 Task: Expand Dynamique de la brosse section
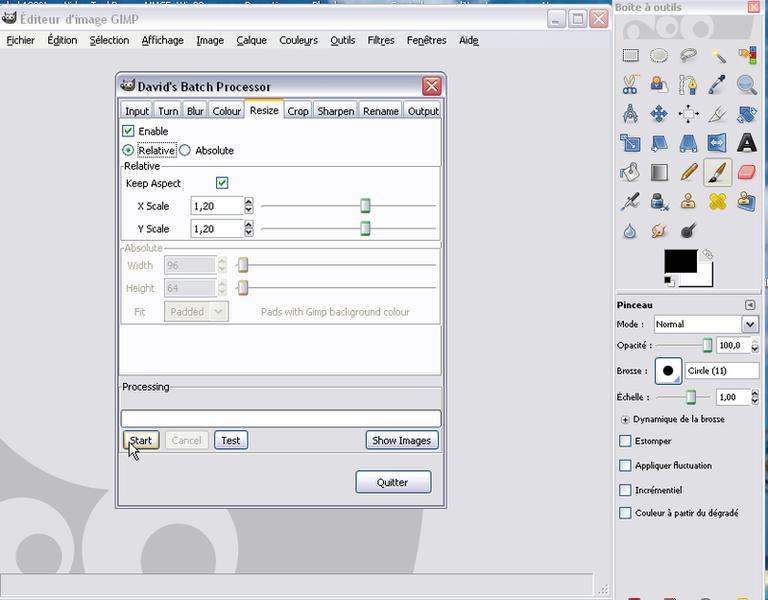click(x=625, y=420)
